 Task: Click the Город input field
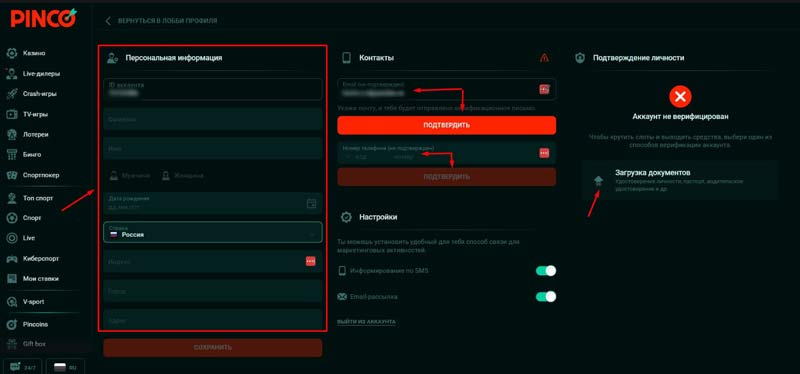213,291
